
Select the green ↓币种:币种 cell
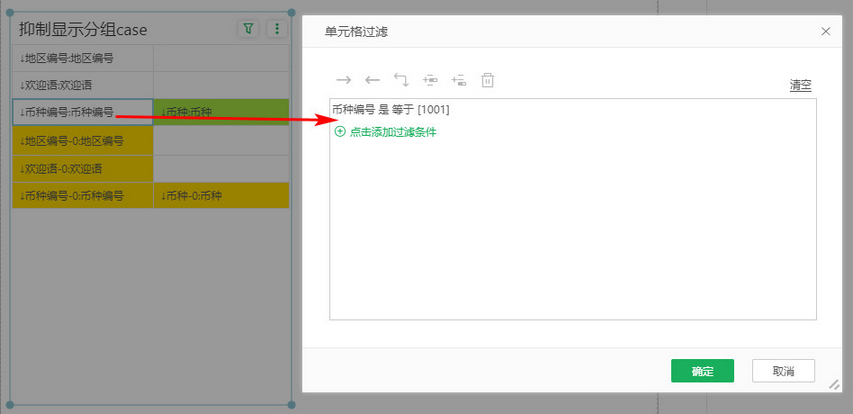(x=221, y=113)
